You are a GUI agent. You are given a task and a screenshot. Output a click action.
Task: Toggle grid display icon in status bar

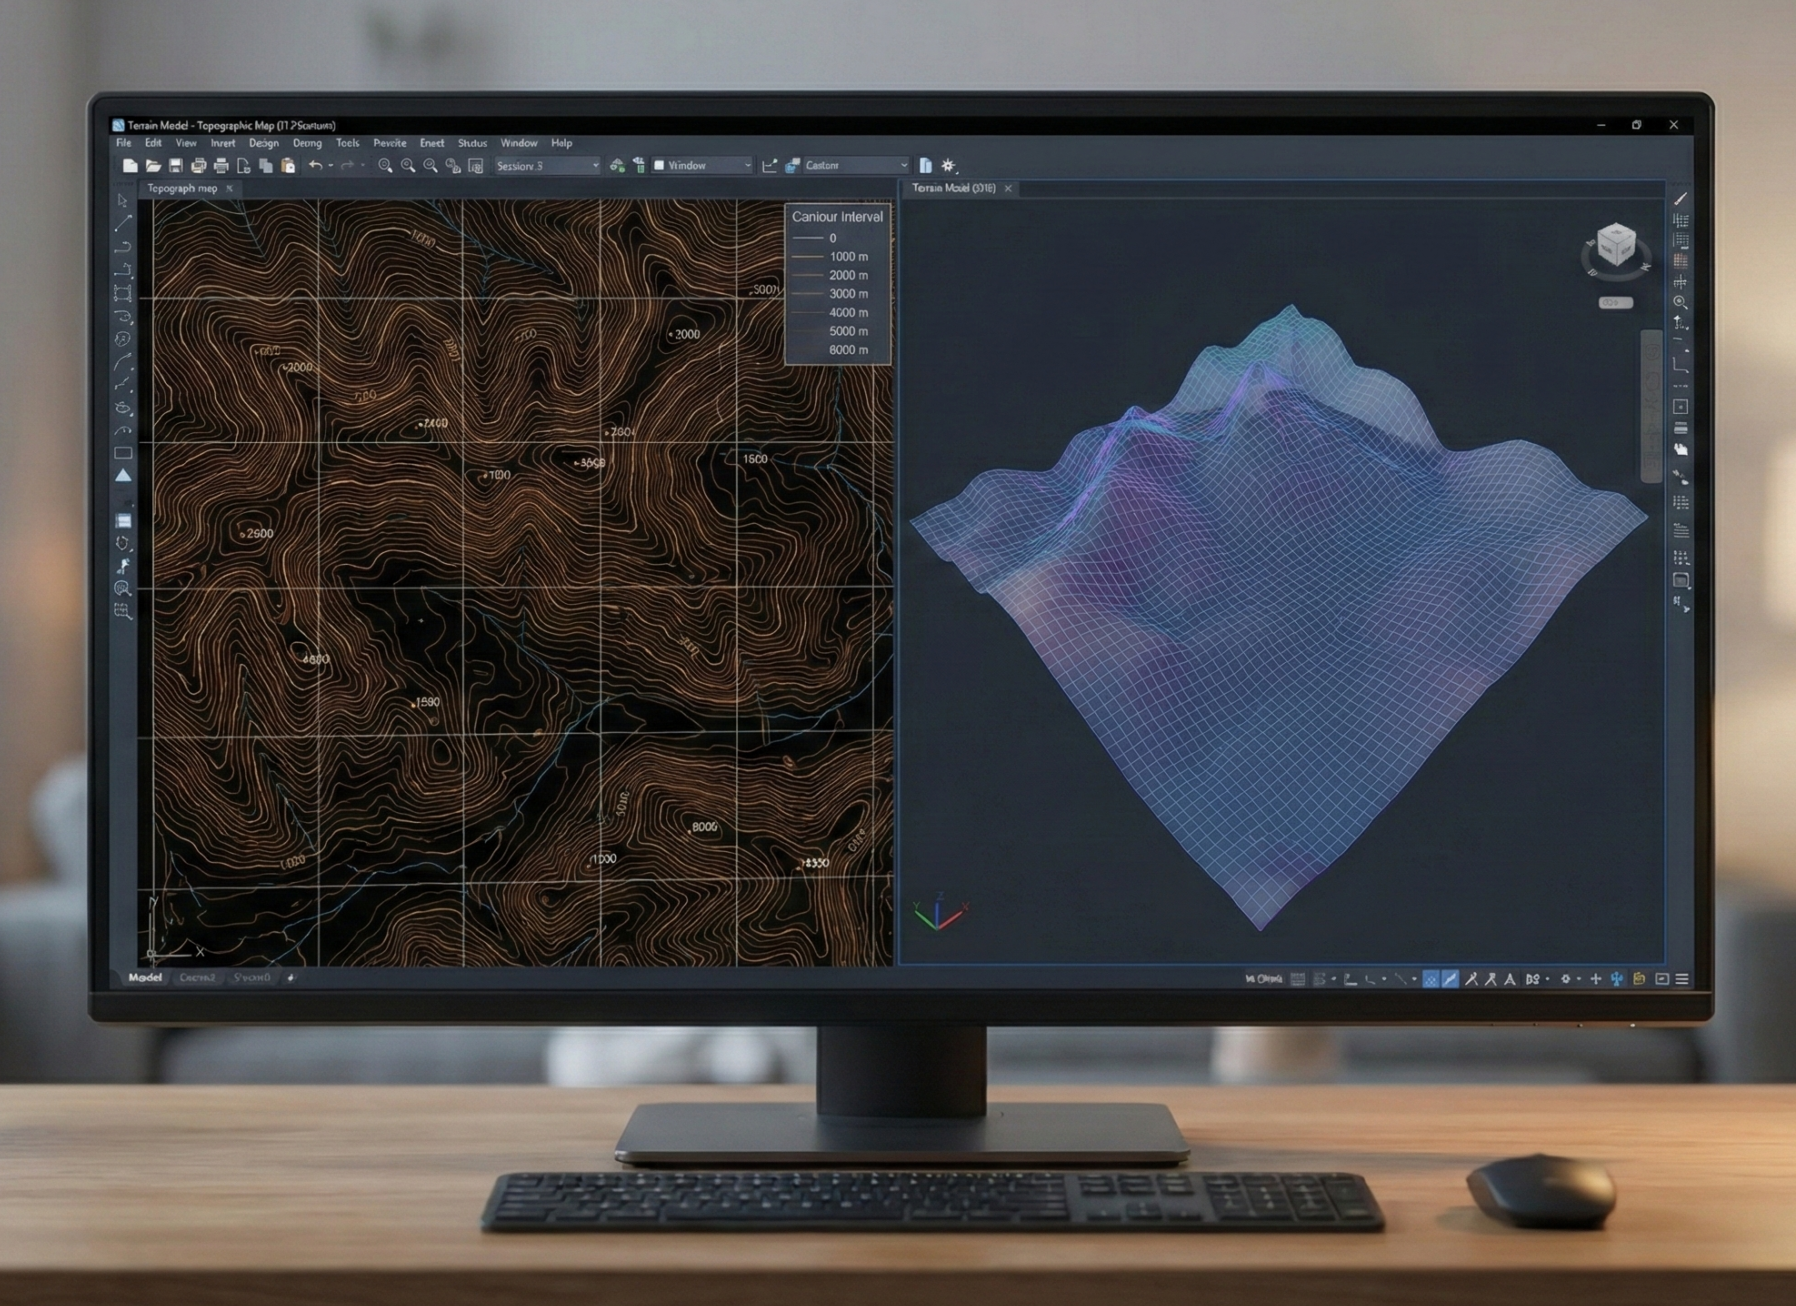pos(1298,979)
